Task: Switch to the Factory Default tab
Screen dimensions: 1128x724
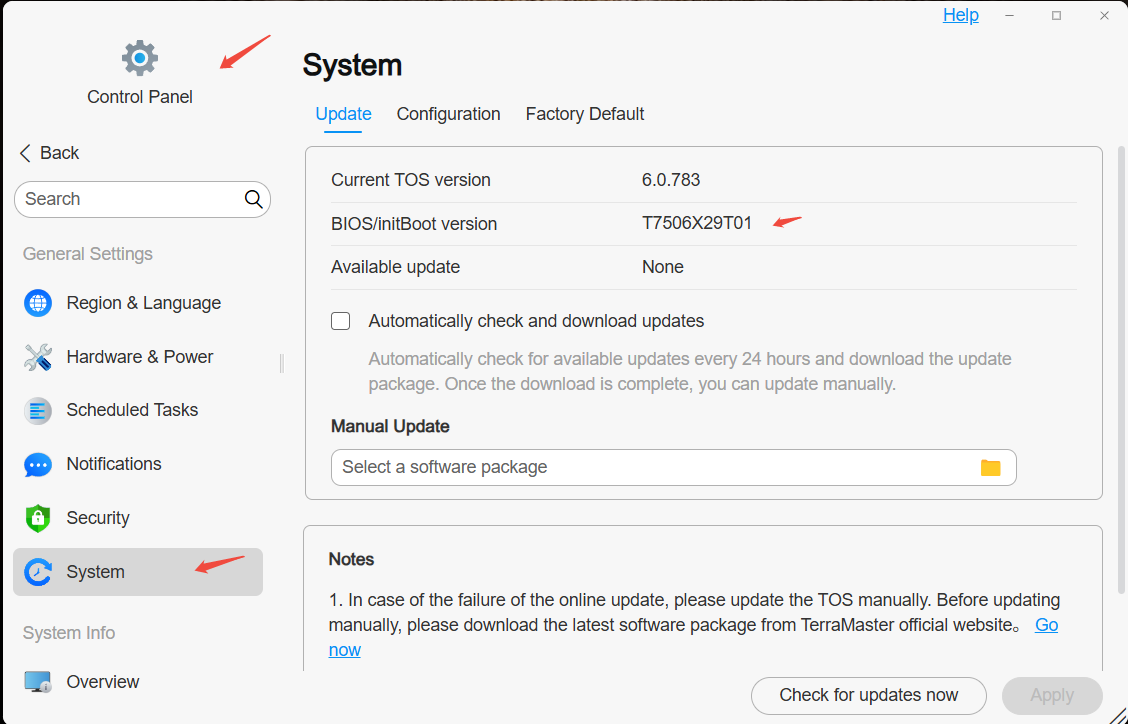Action: (585, 114)
